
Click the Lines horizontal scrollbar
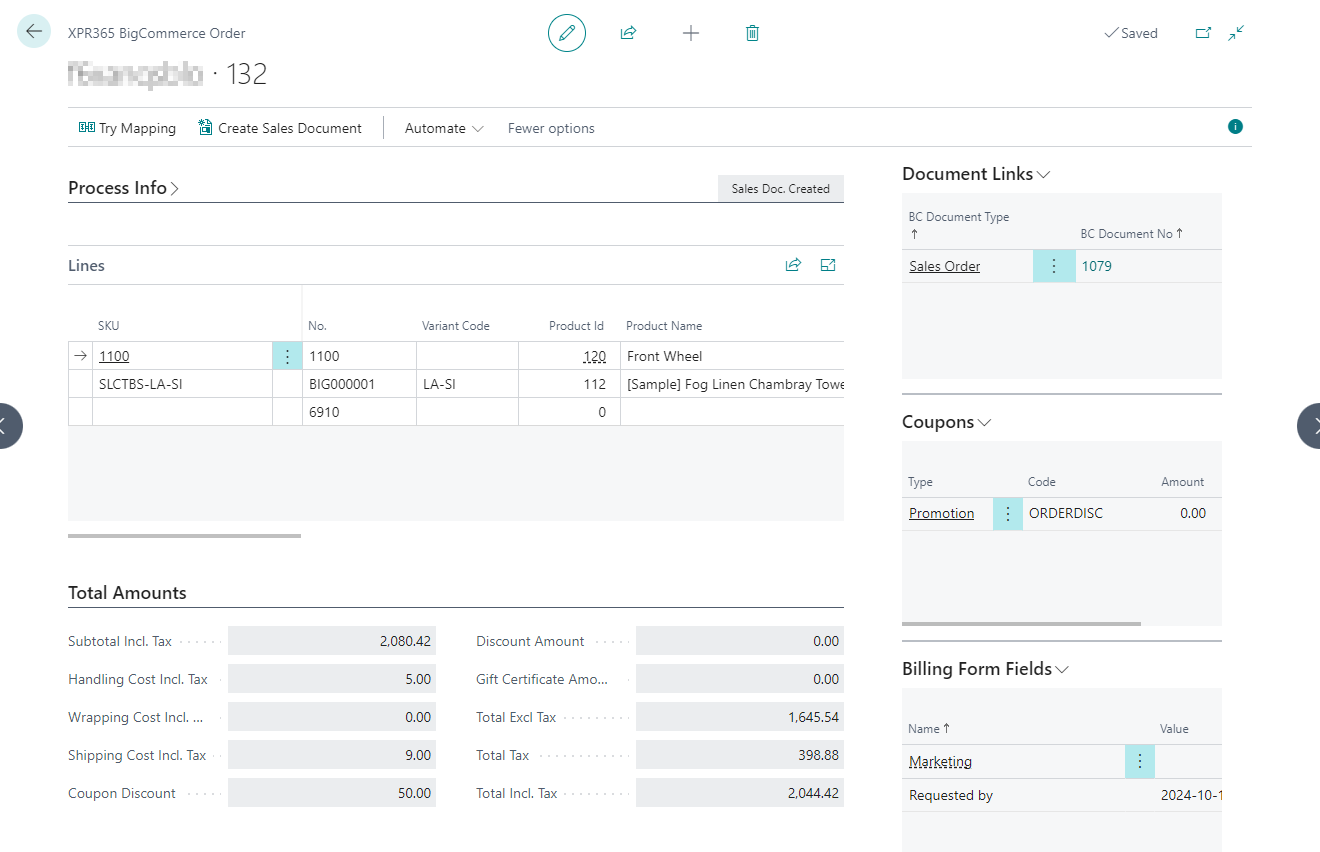point(184,536)
